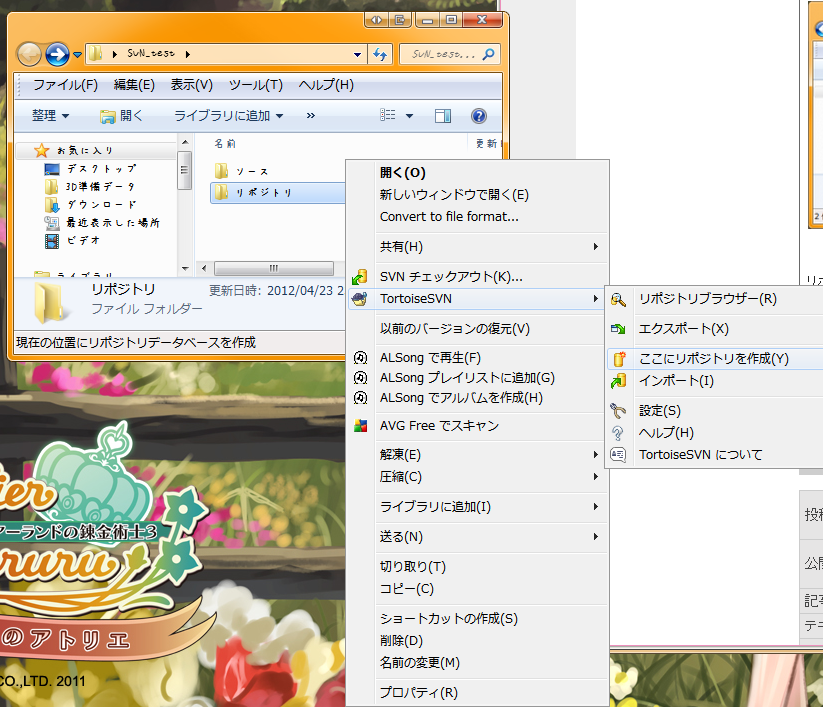Click the folder icon in address bar
This screenshot has height=707, width=823.
point(95,54)
